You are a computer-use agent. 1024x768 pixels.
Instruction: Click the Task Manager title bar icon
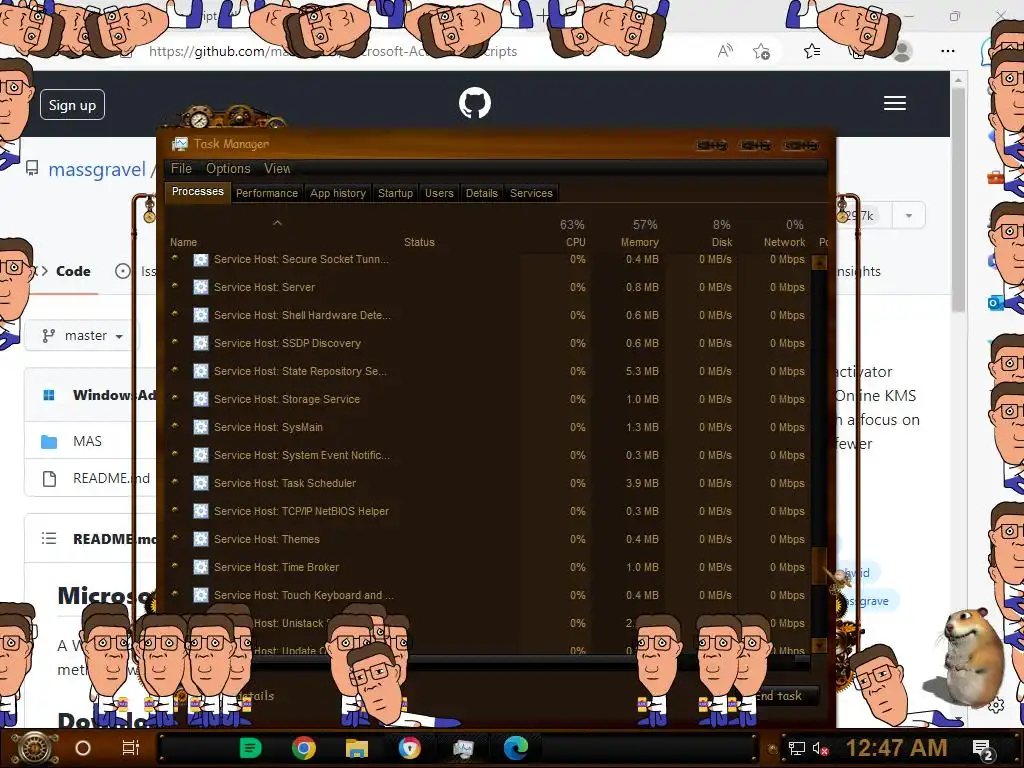[180, 144]
